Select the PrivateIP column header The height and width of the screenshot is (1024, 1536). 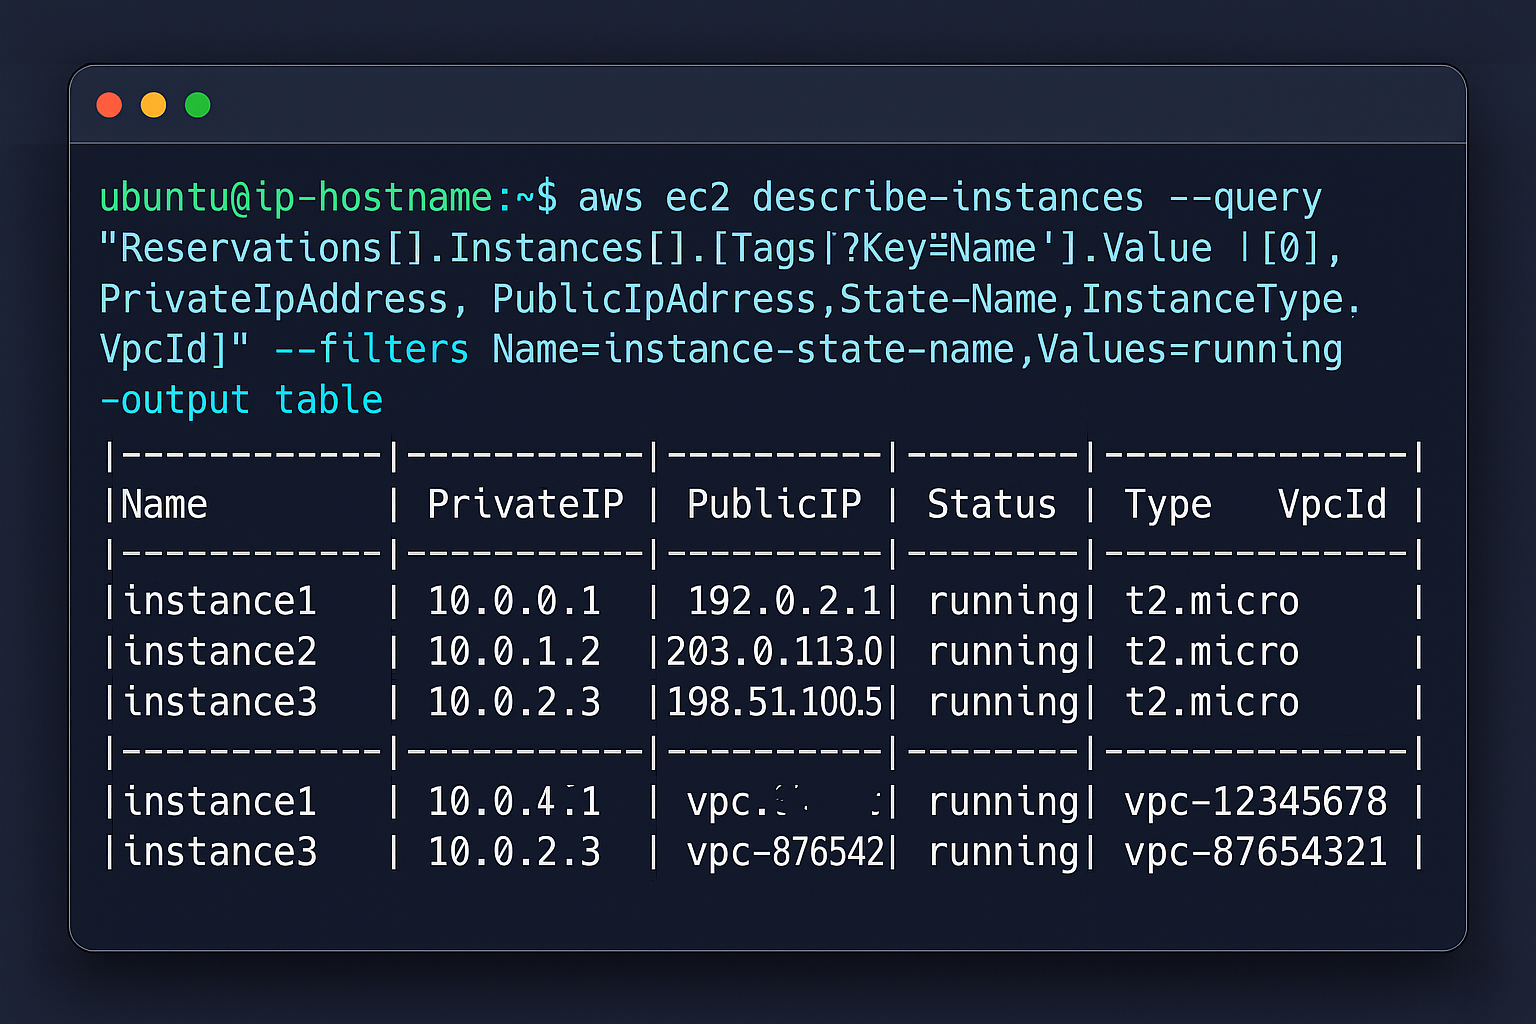pyautogui.click(x=525, y=504)
